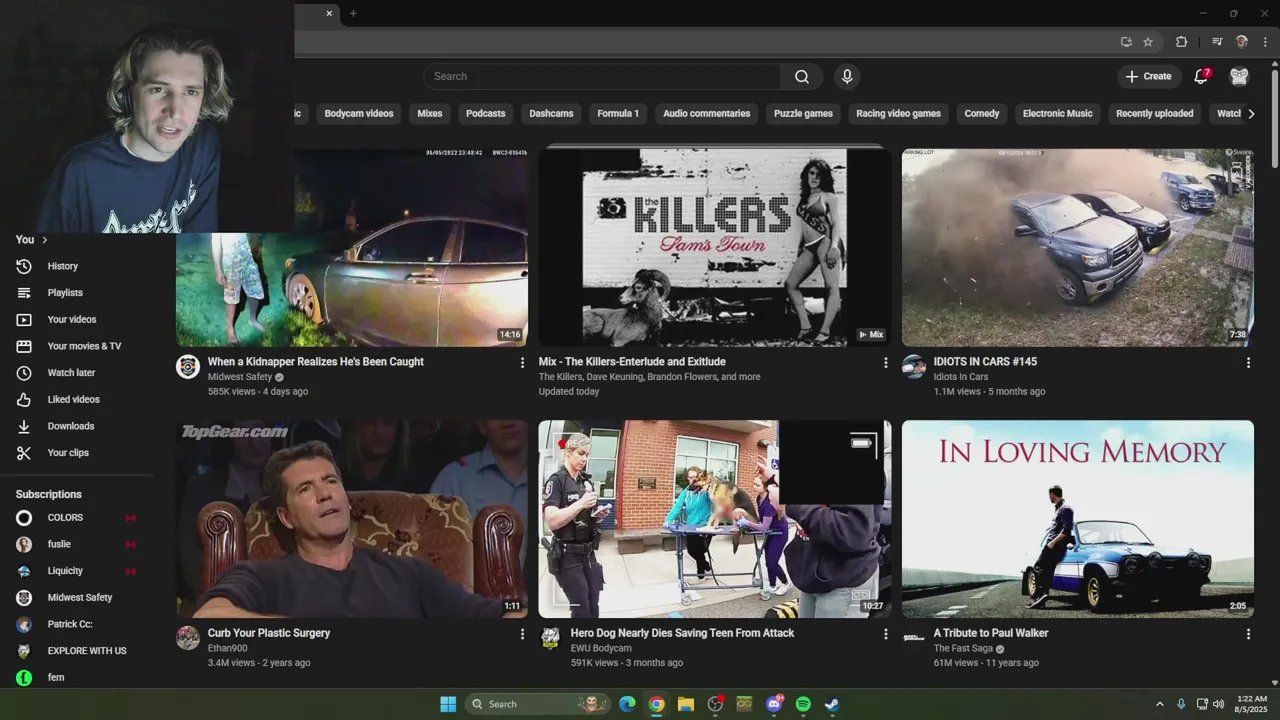Open options for the Hero Dog video
The image size is (1280, 720).
click(885, 634)
